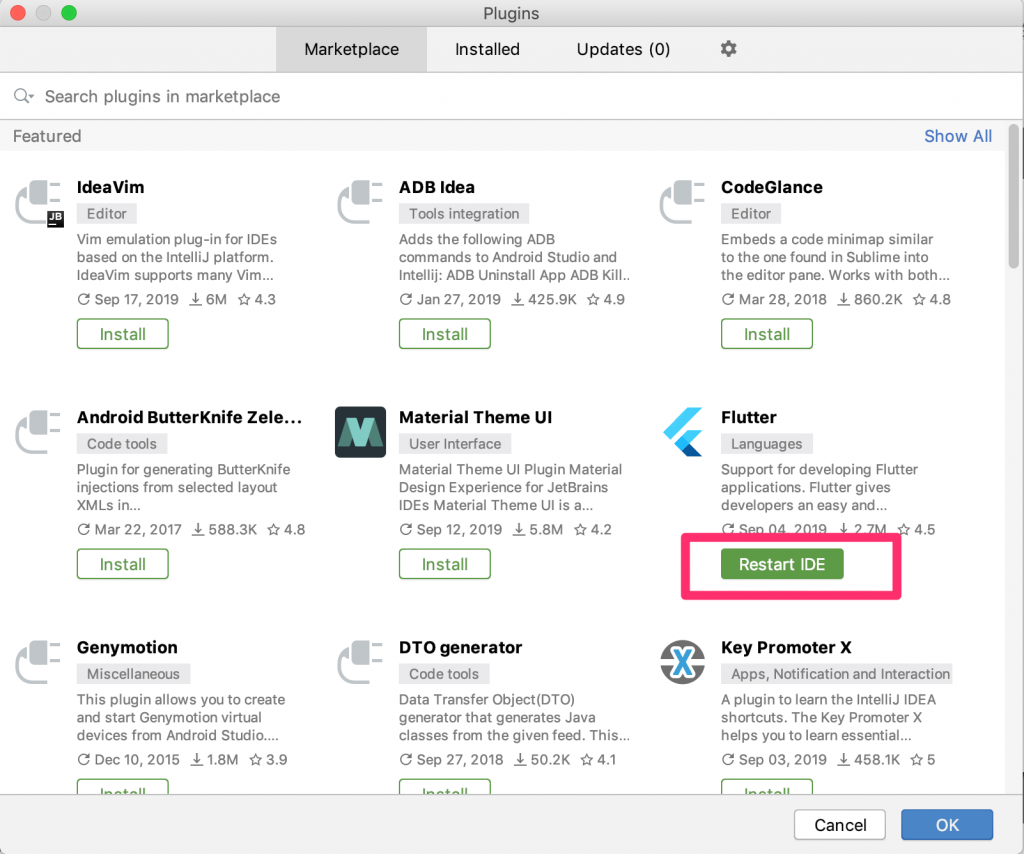1024x854 pixels.
Task: Click the Featured section heading
Action: pyautogui.click(x=47, y=136)
